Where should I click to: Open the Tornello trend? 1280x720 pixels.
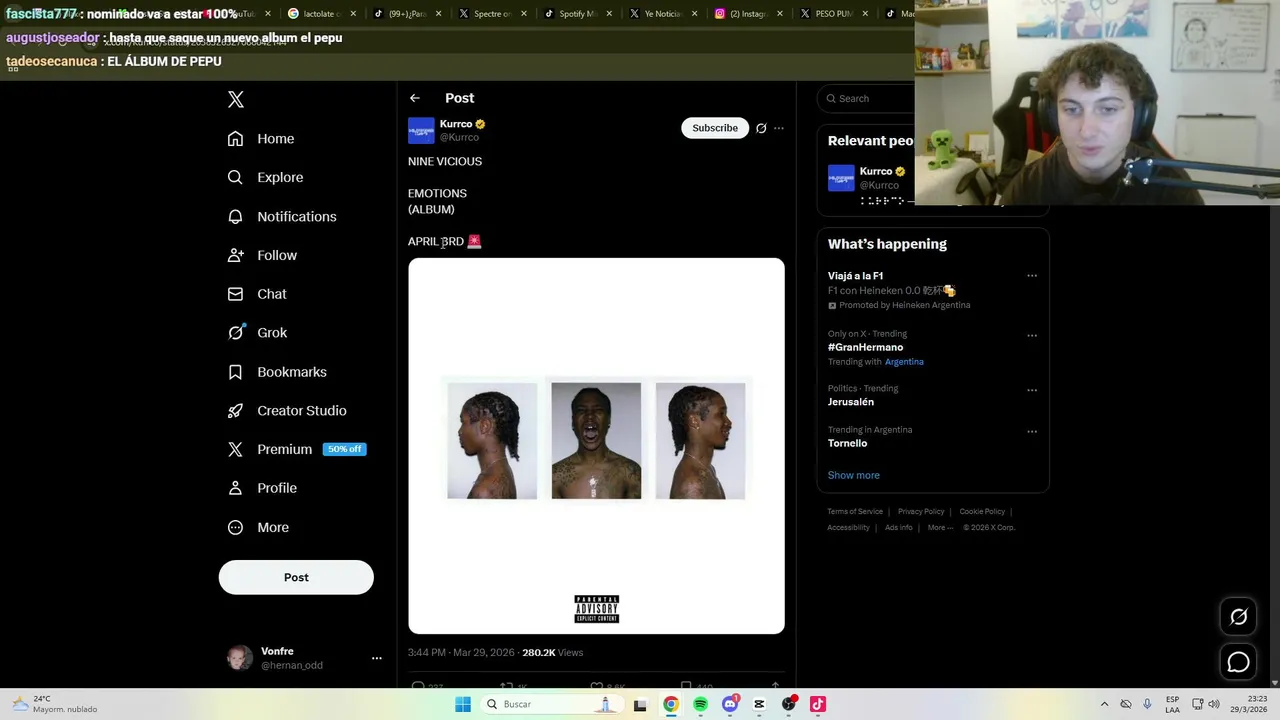point(847,443)
